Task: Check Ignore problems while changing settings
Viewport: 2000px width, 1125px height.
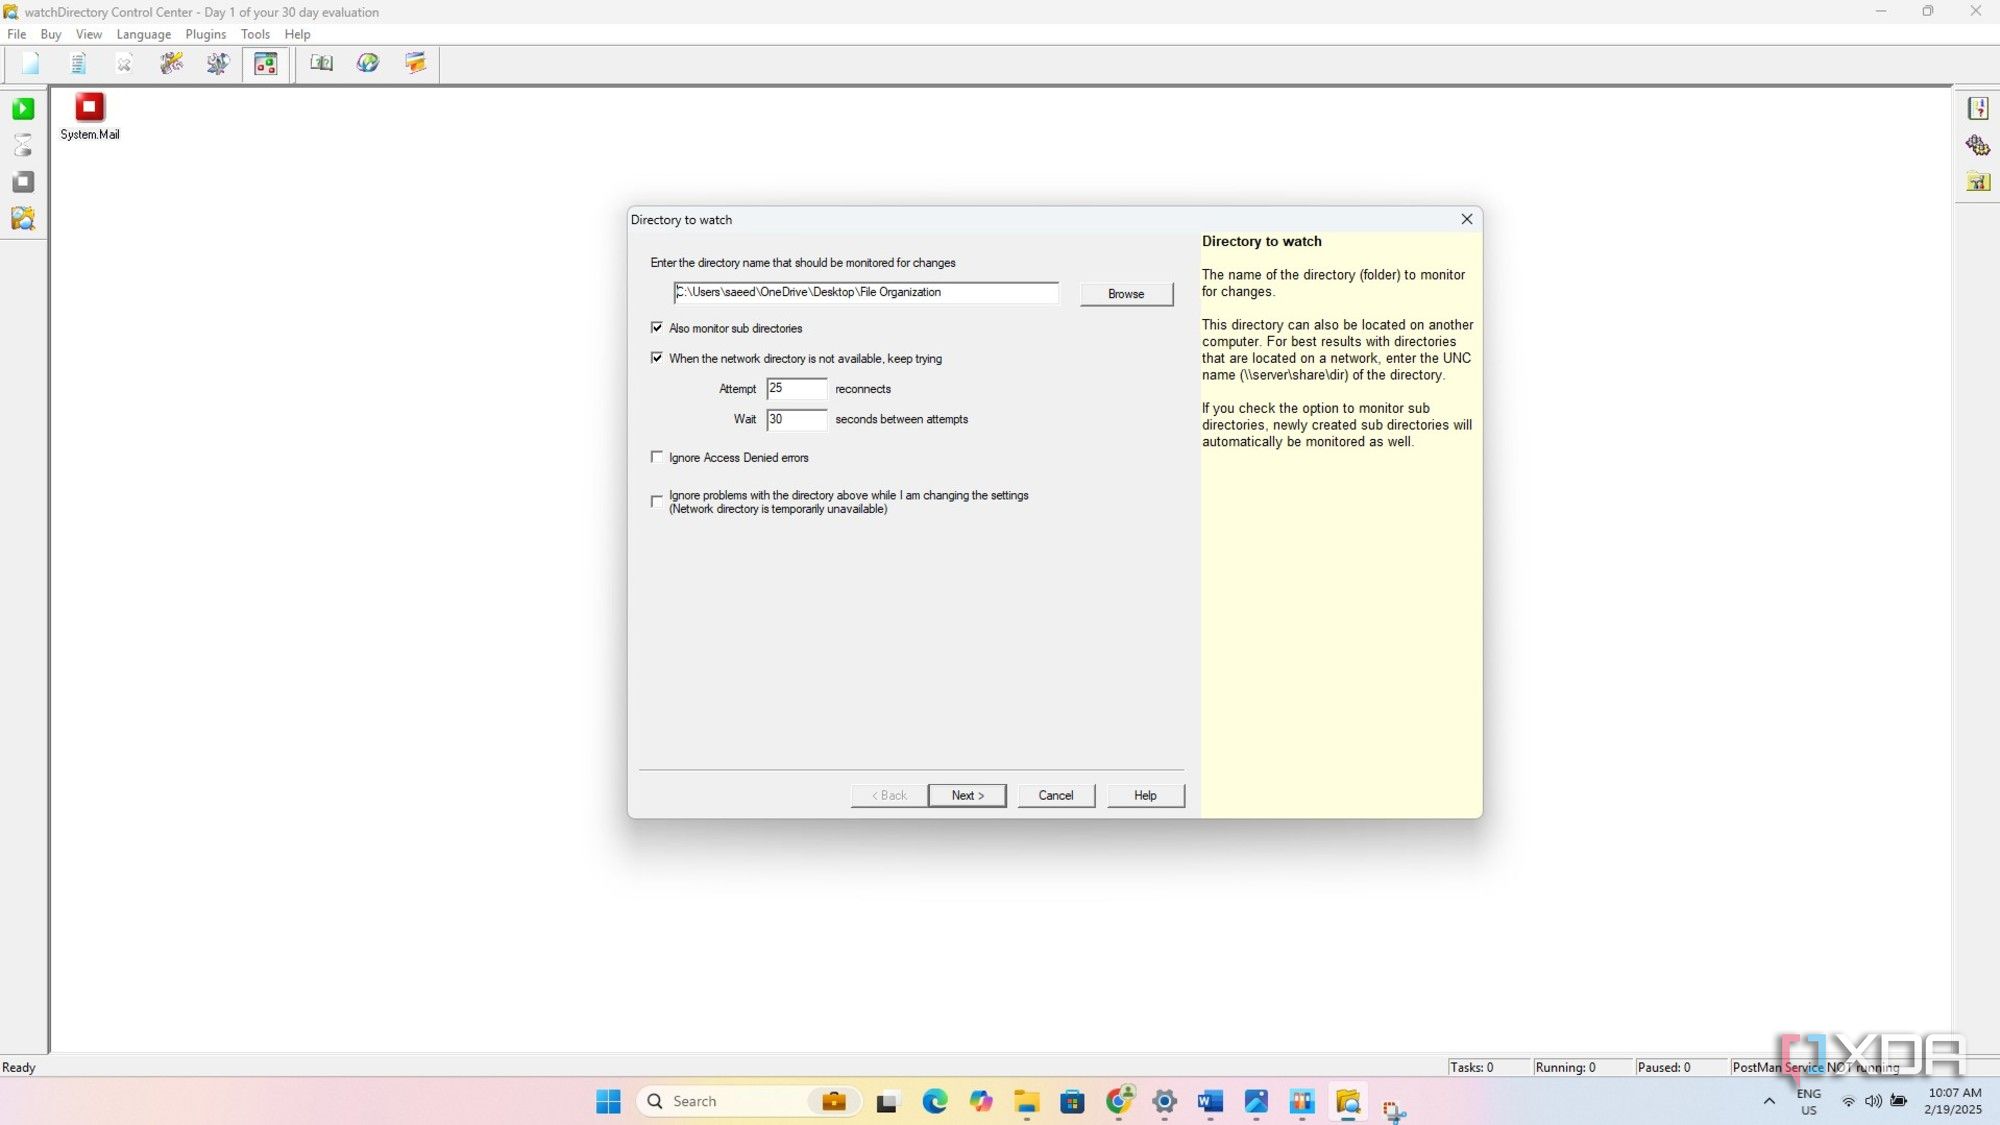Action: pos(657,501)
